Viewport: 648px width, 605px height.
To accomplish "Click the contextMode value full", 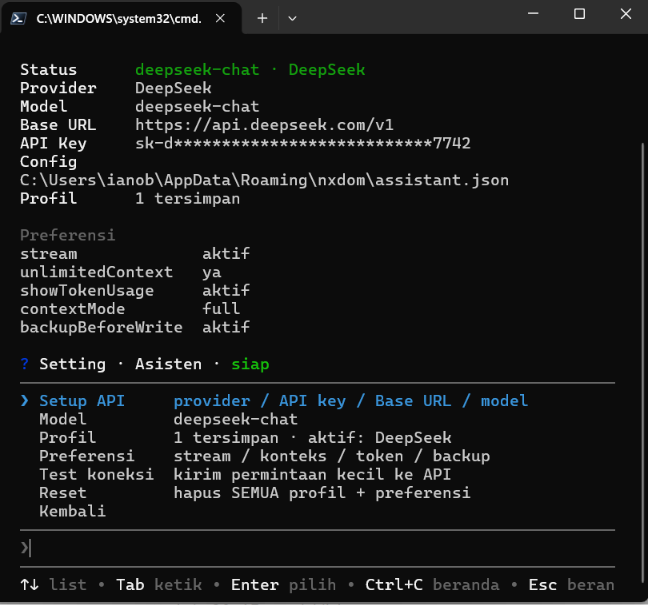I will [x=221, y=309].
